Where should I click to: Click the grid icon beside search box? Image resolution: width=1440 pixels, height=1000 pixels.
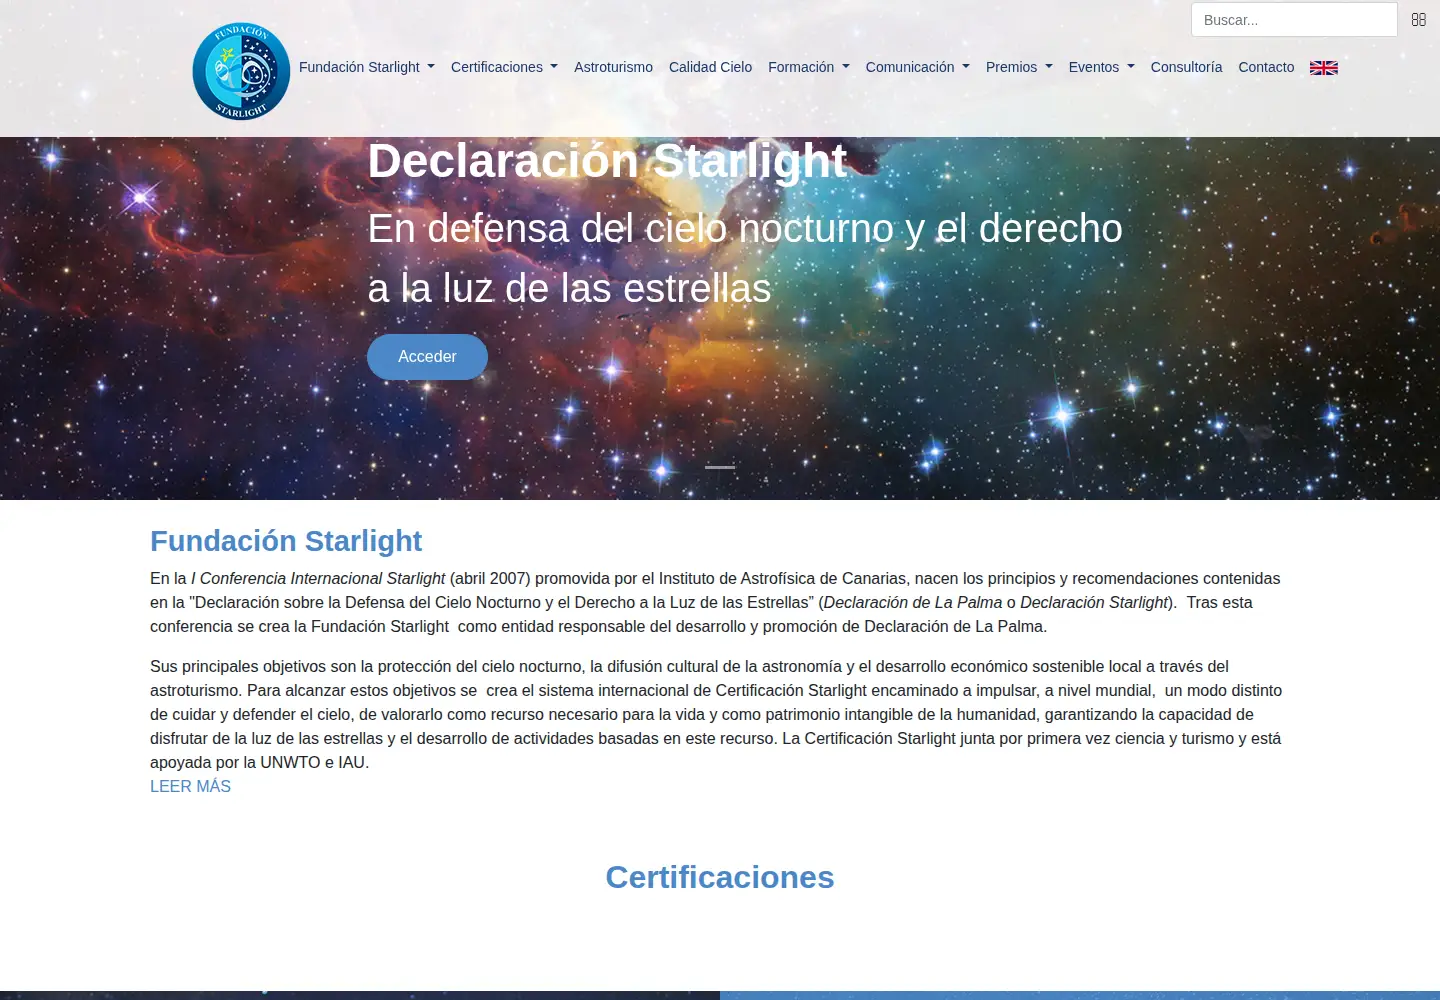click(x=1418, y=20)
